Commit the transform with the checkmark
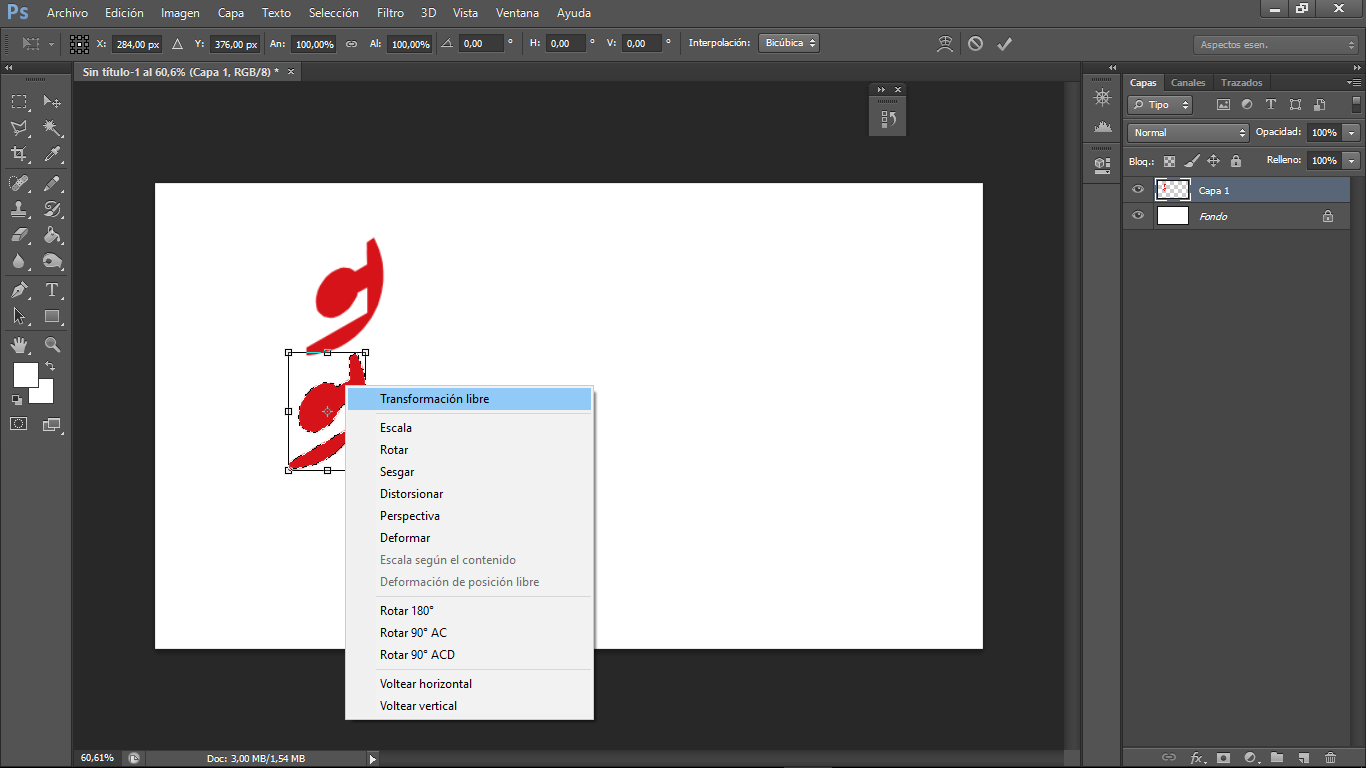Image resolution: width=1366 pixels, height=768 pixels. pos(1005,44)
